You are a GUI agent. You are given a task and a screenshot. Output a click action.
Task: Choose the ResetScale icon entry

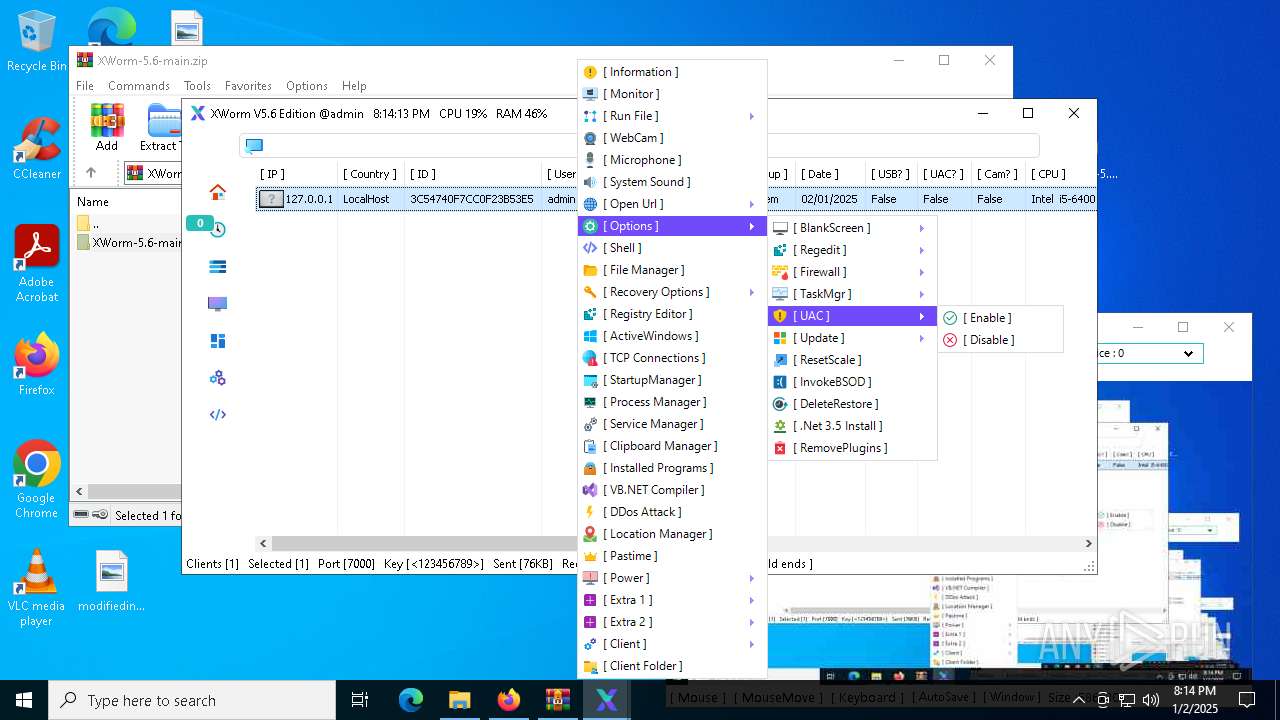[x=780, y=360]
